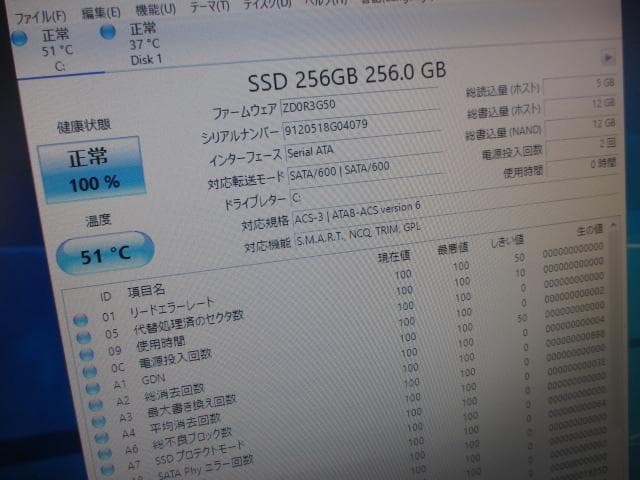Click the ファームウェア label
Screen dimensions: 640x480
coord(244,111)
